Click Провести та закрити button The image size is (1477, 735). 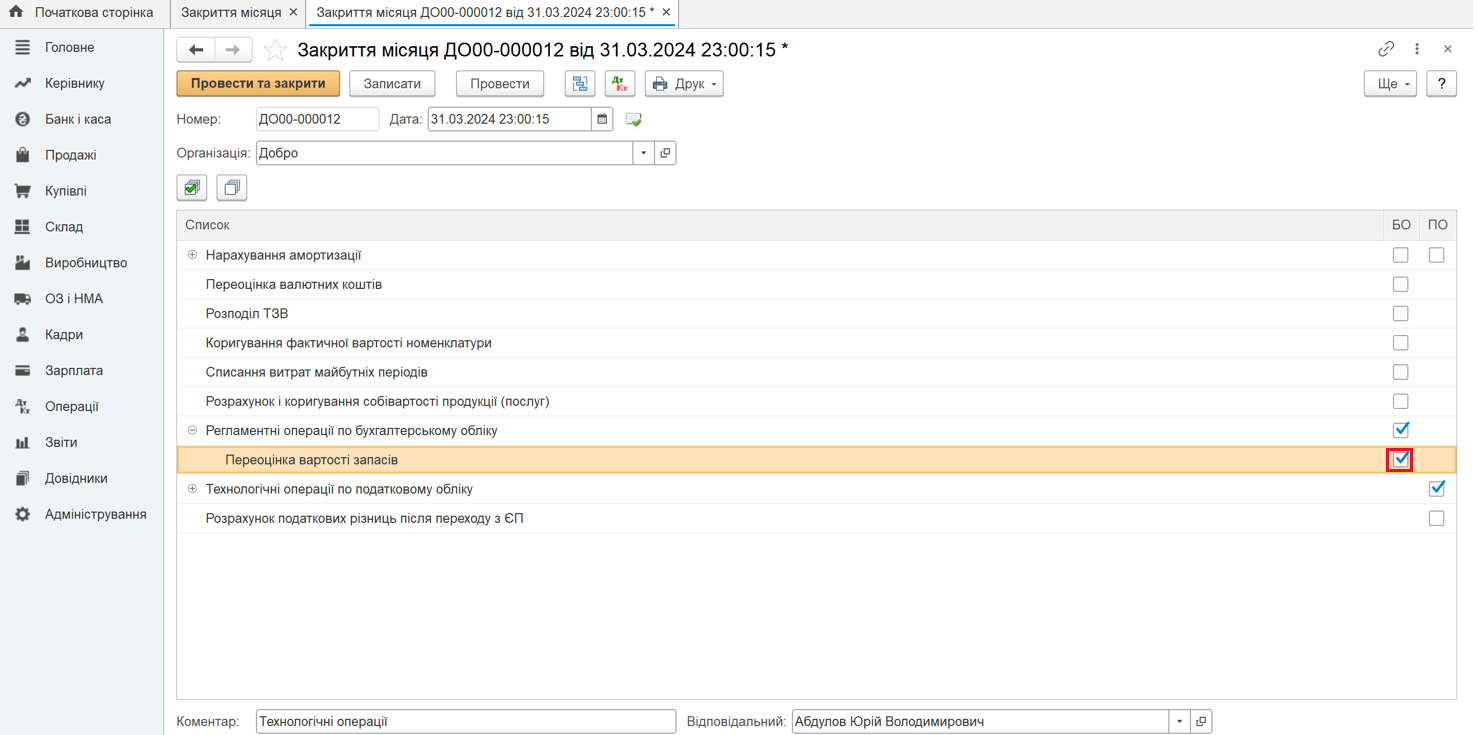tap(258, 84)
